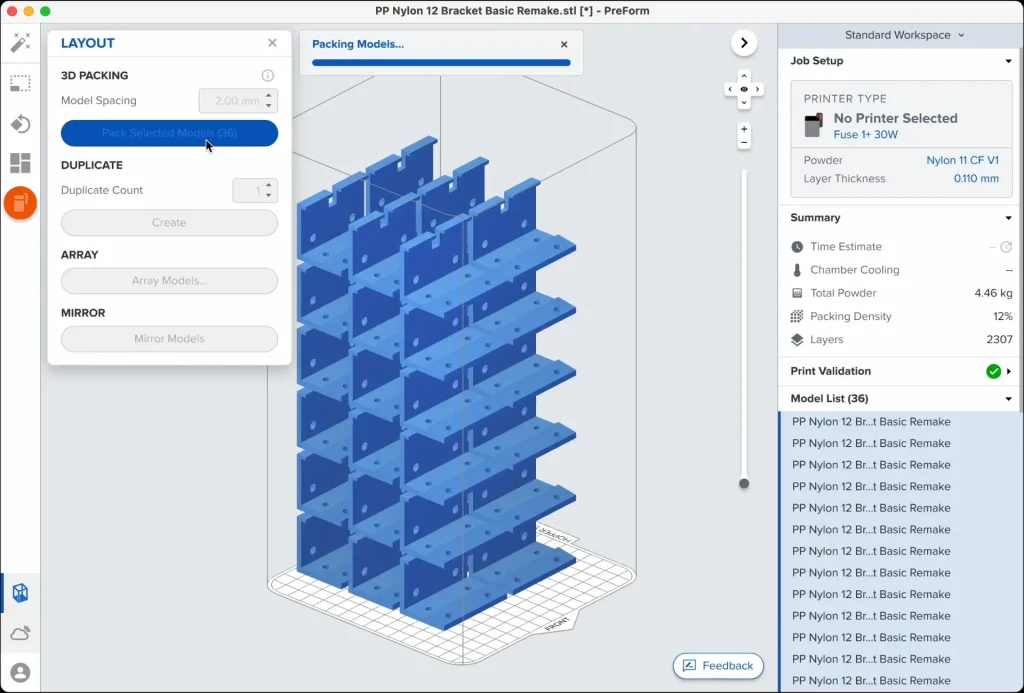1024x693 pixels.
Task: Decrease the Duplicate Count
Action: (268, 196)
